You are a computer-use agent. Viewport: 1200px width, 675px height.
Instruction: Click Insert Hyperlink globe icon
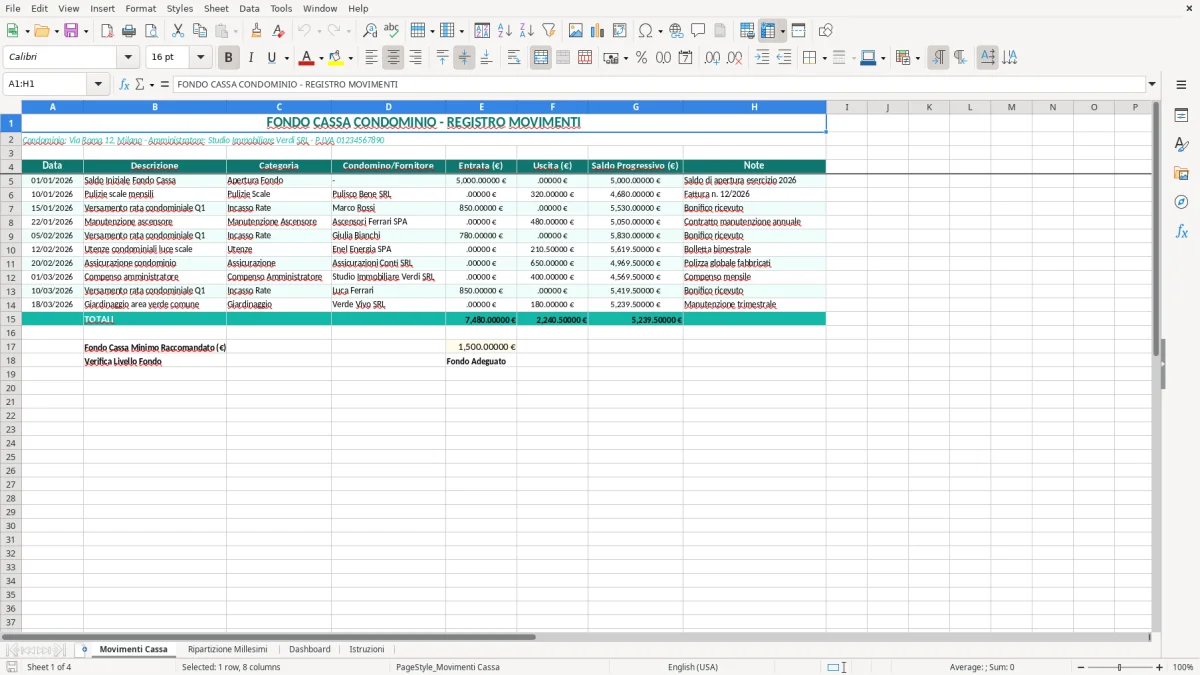coord(676,31)
